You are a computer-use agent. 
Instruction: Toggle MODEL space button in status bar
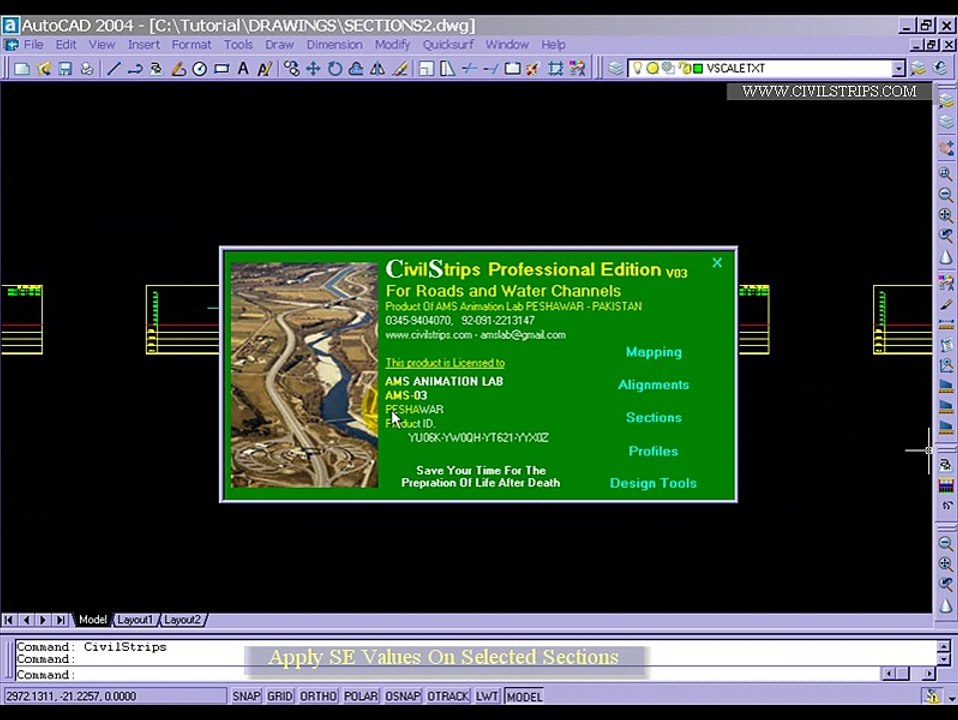click(524, 696)
